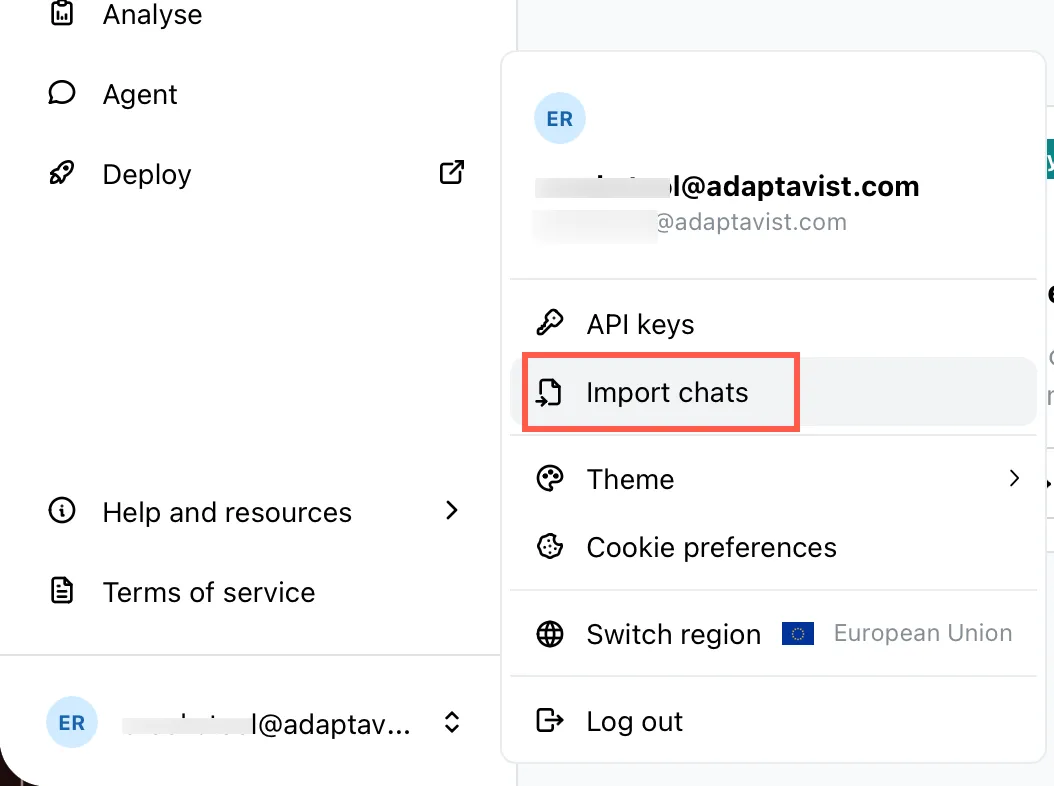Open Deploy in the sidebar

pyautogui.click(x=147, y=174)
